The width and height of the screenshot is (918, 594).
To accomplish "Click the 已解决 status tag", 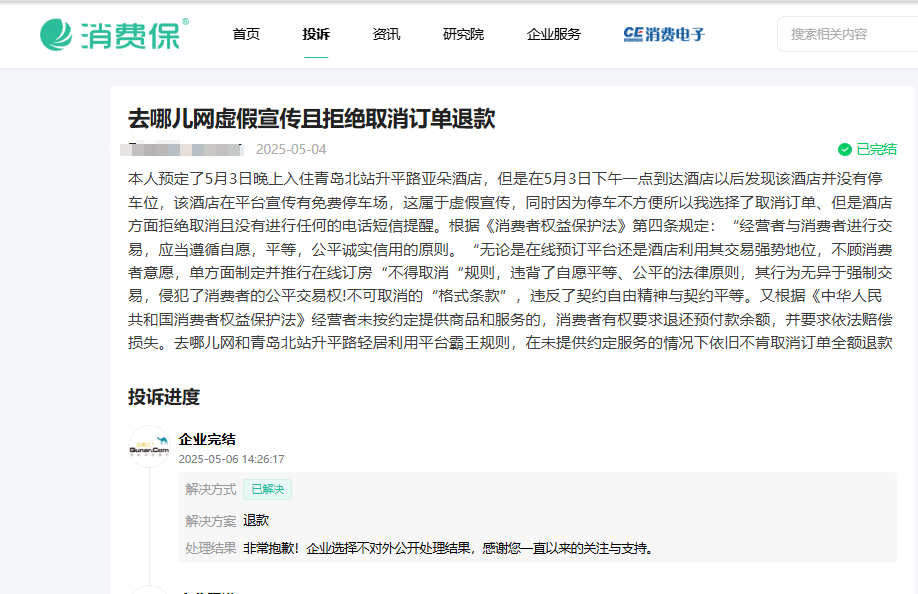I will tap(268, 489).
